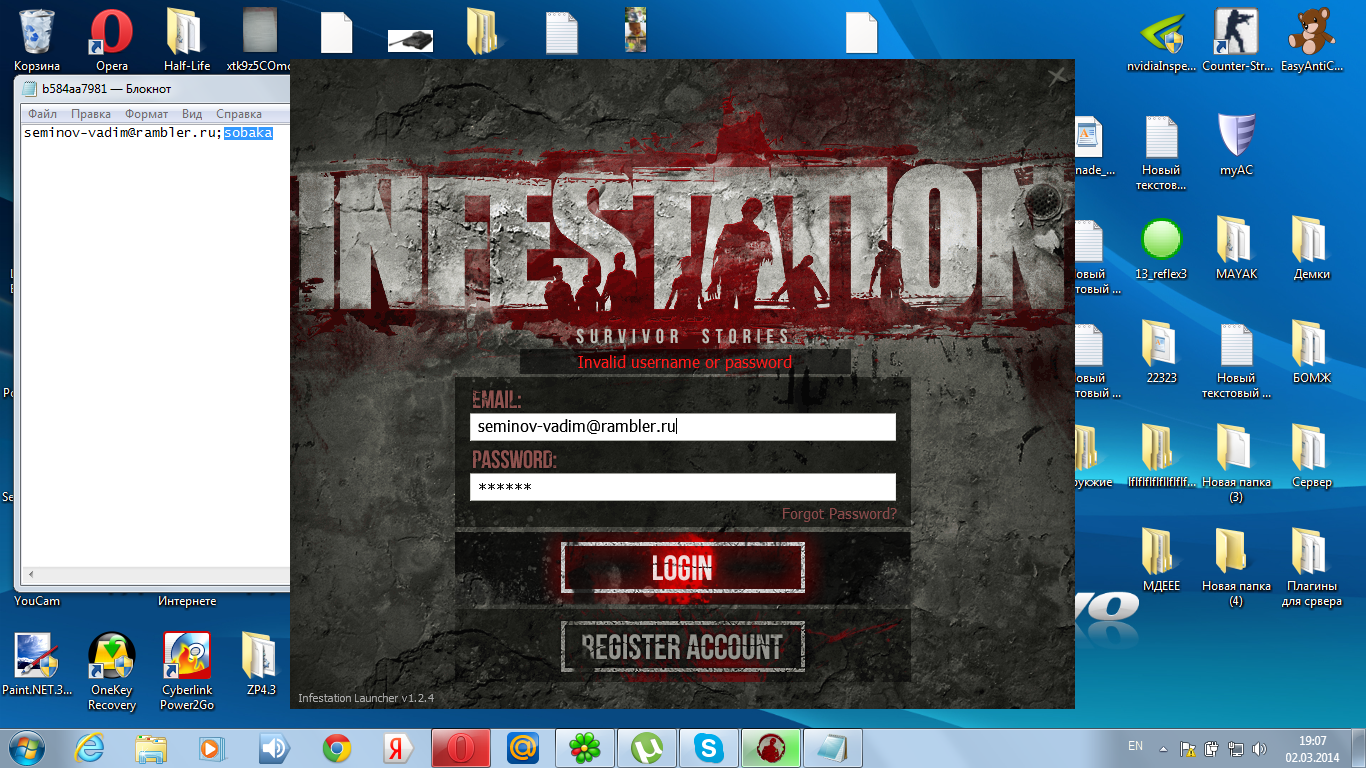Click the REGISTER ACCOUNT button
The image size is (1366, 768).
point(683,646)
